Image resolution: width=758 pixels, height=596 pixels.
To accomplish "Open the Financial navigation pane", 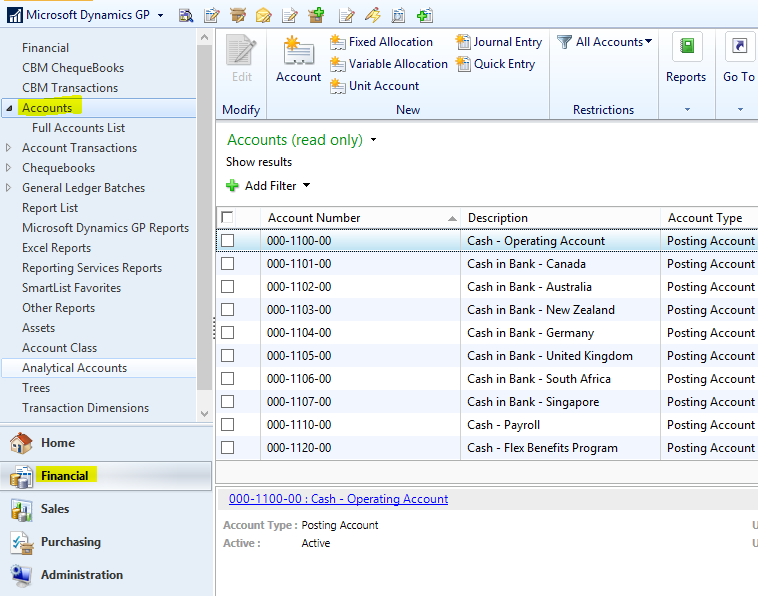I will tap(106, 476).
